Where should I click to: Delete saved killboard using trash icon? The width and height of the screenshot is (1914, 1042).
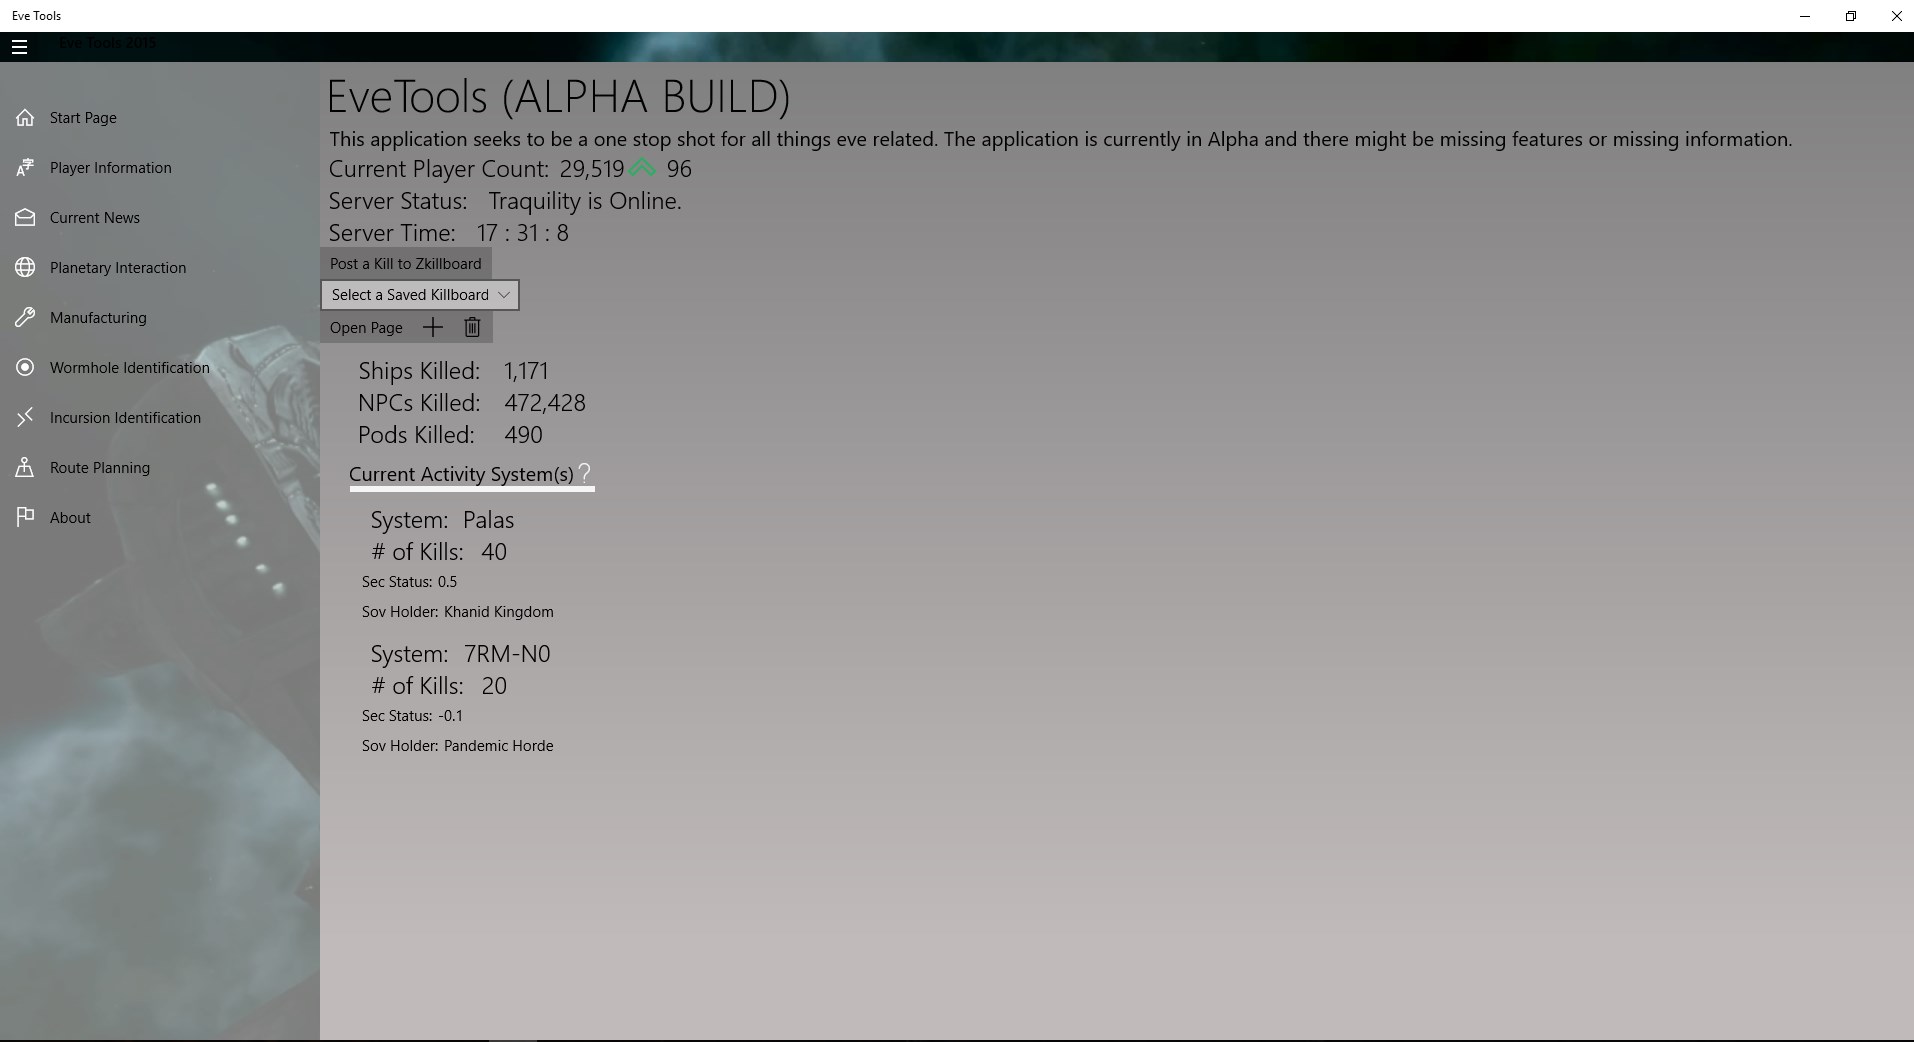472,327
